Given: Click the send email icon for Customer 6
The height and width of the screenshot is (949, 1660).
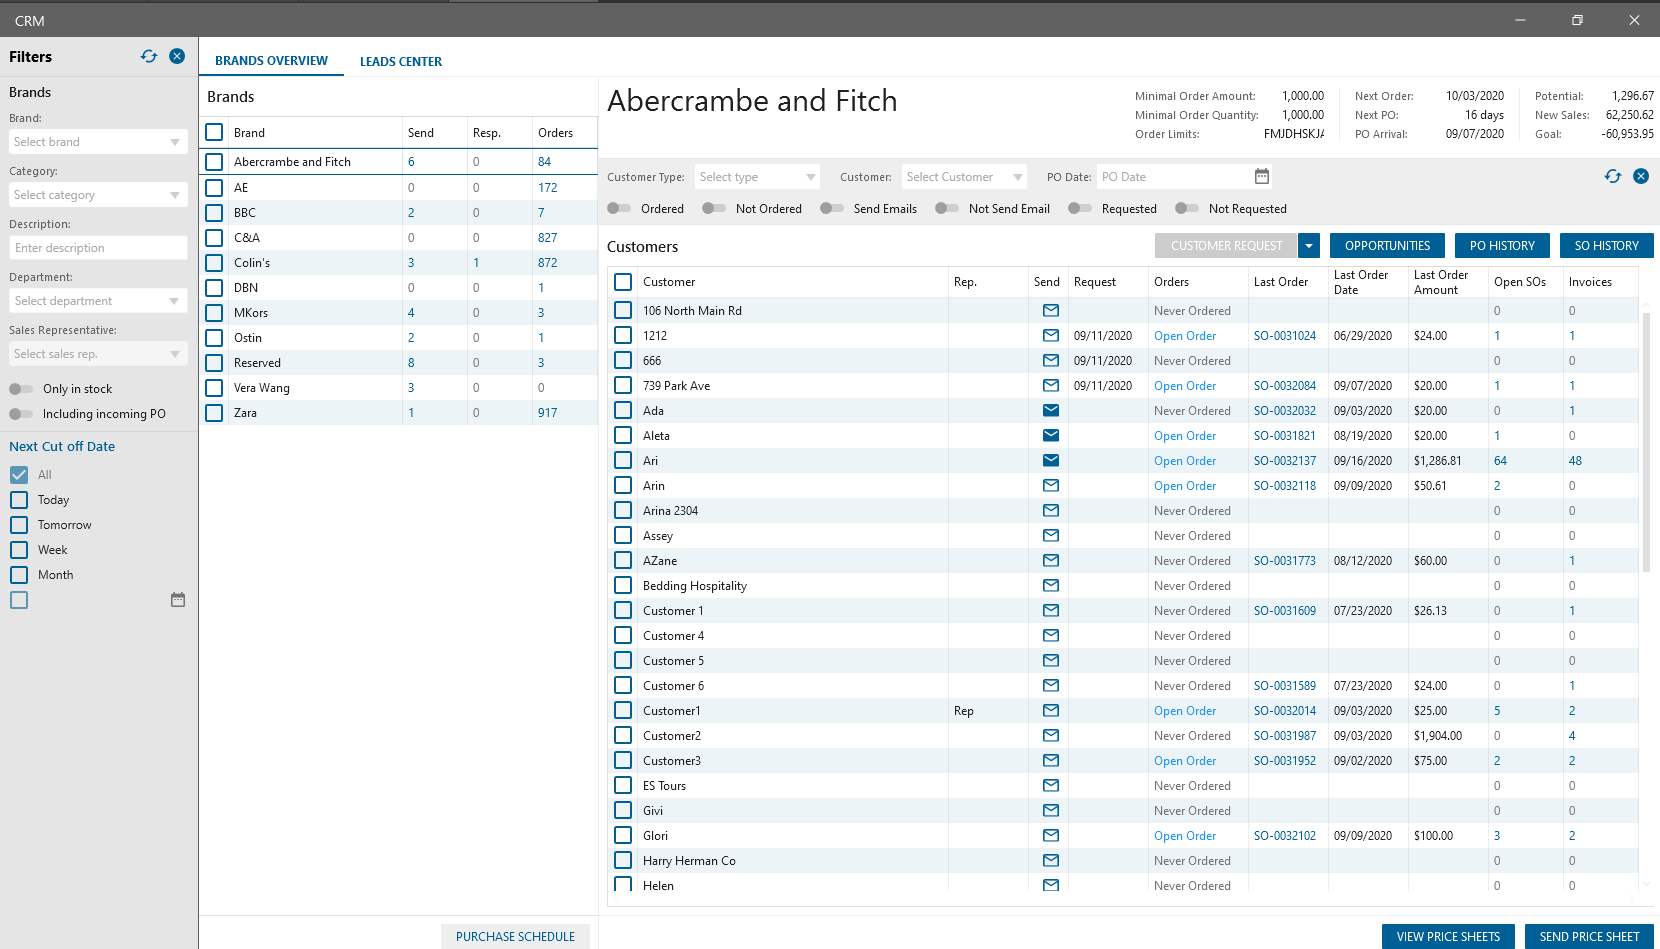Looking at the screenshot, I should pos(1051,686).
